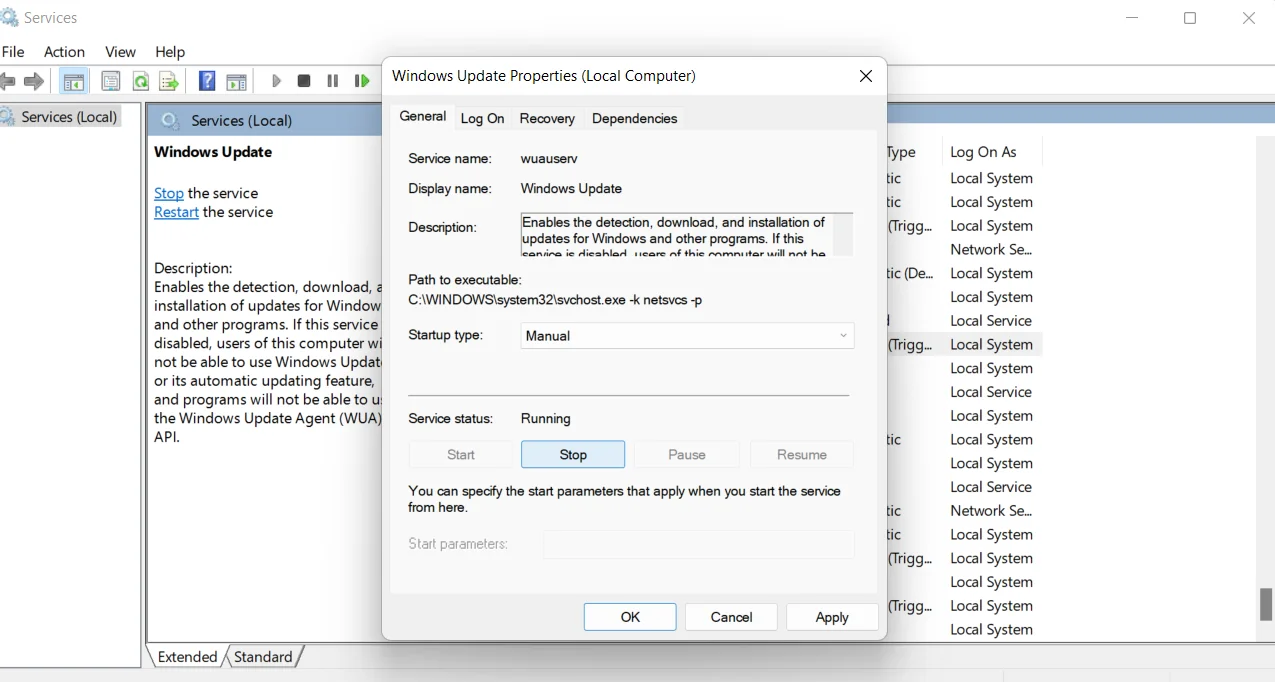1275x682 pixels.
Task: Open the File menu
Action: (x=13, y=52)
